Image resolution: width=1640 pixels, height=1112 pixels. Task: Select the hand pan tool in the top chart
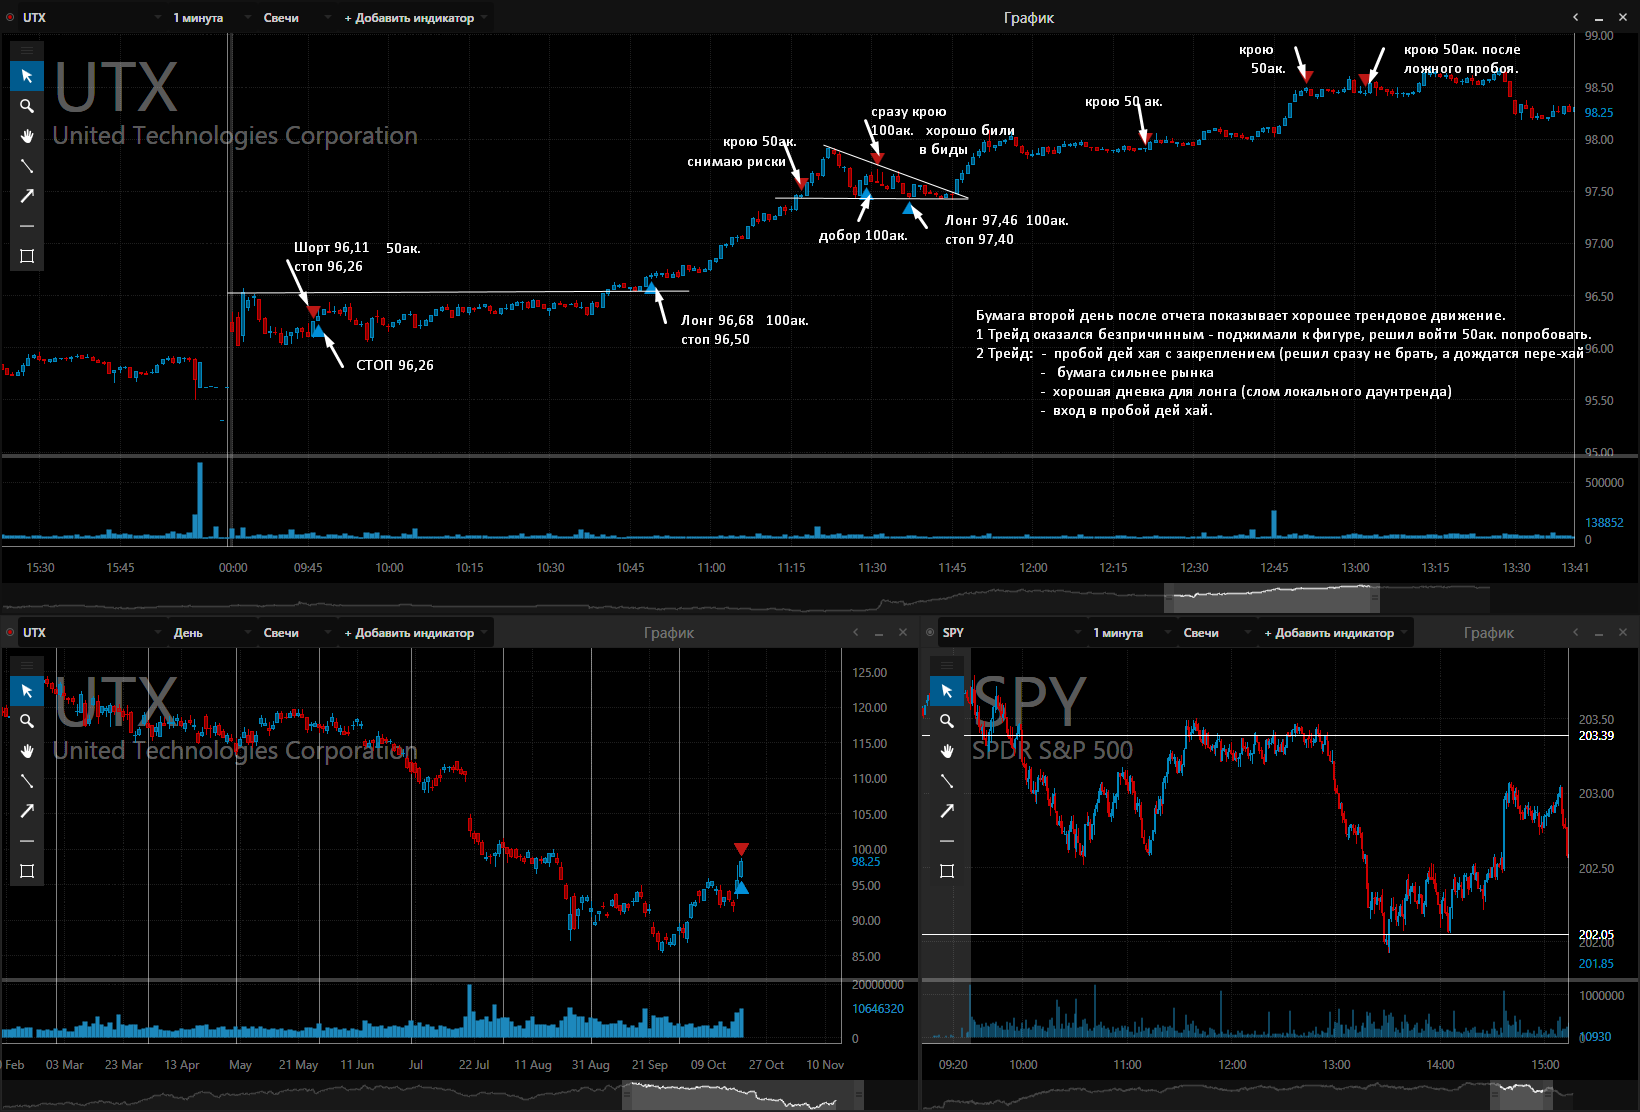[27, 136]
